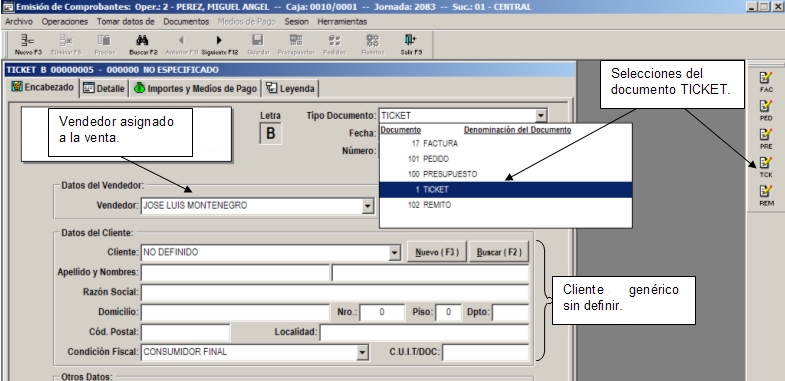Click the application icon in title bar
The image size is (785, 381).
tap(8, 7)
